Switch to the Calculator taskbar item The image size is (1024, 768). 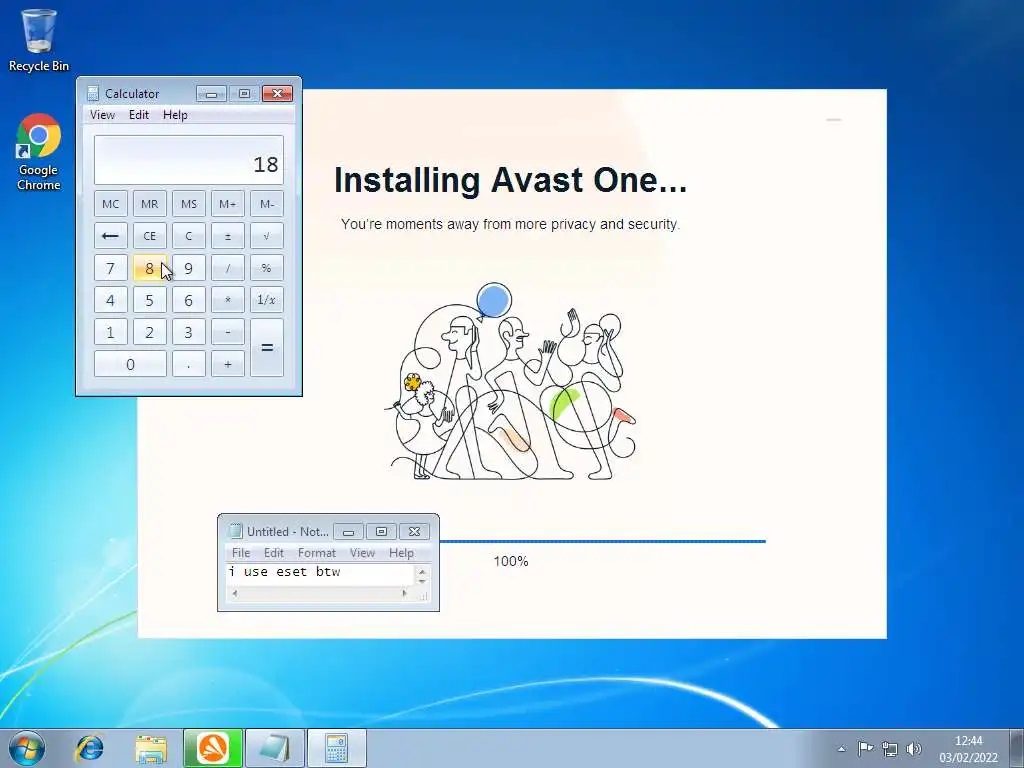(x=337, y=748)
